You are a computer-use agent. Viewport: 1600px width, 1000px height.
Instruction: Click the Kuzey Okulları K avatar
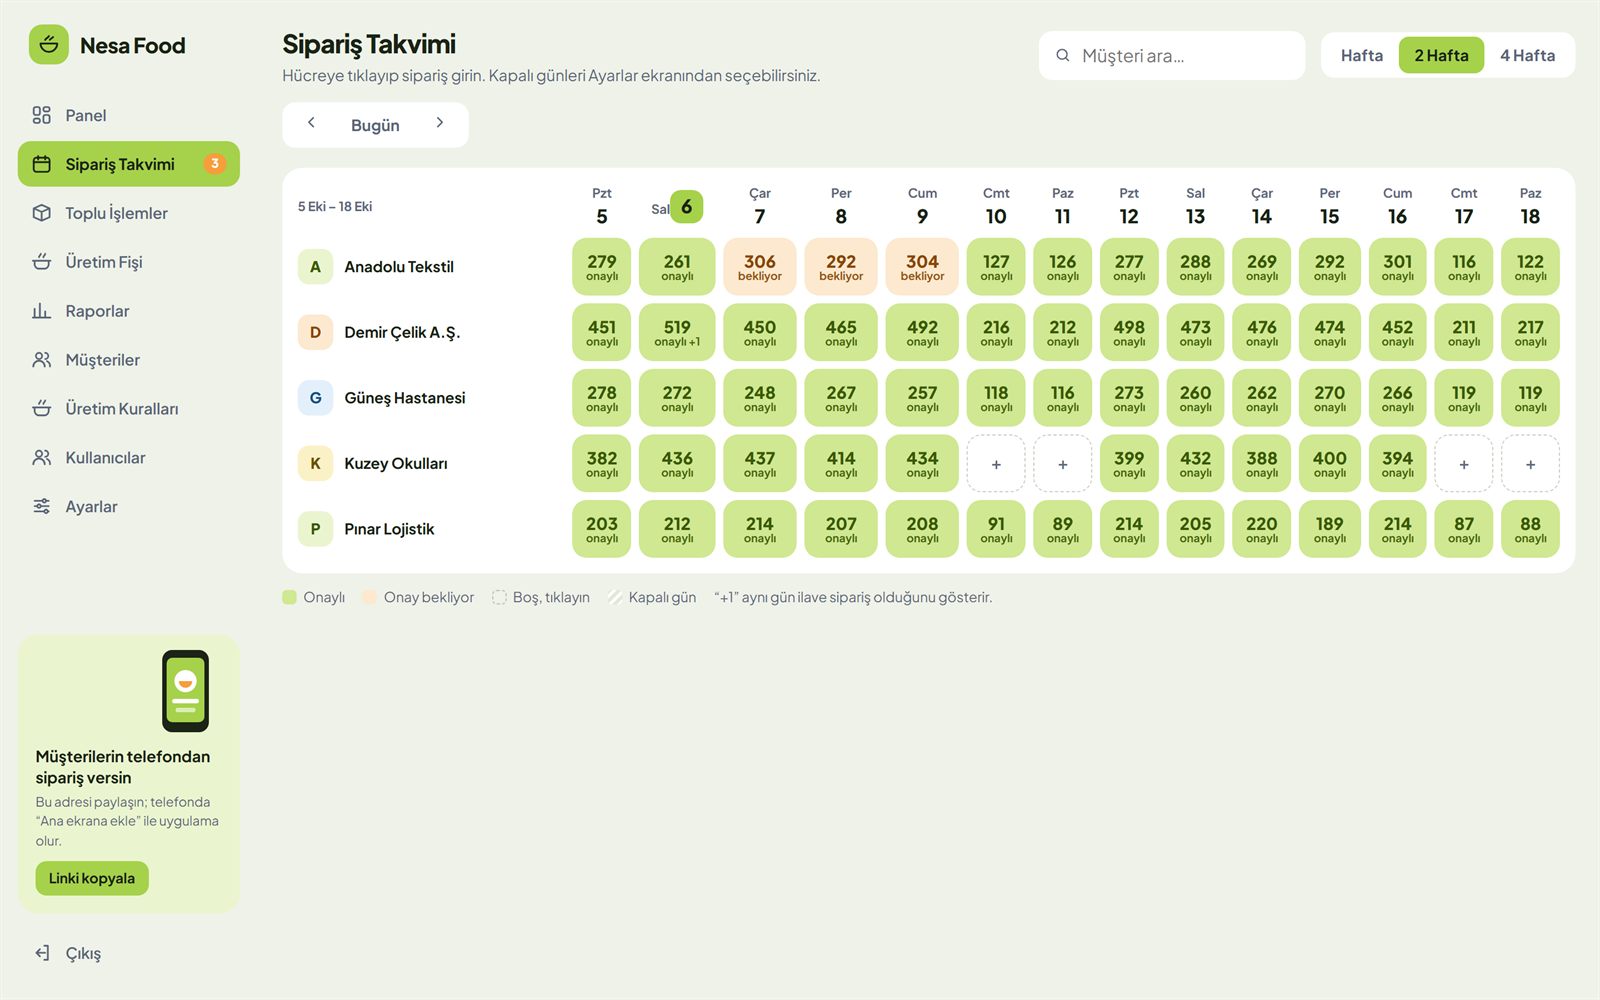click(315, 464)
